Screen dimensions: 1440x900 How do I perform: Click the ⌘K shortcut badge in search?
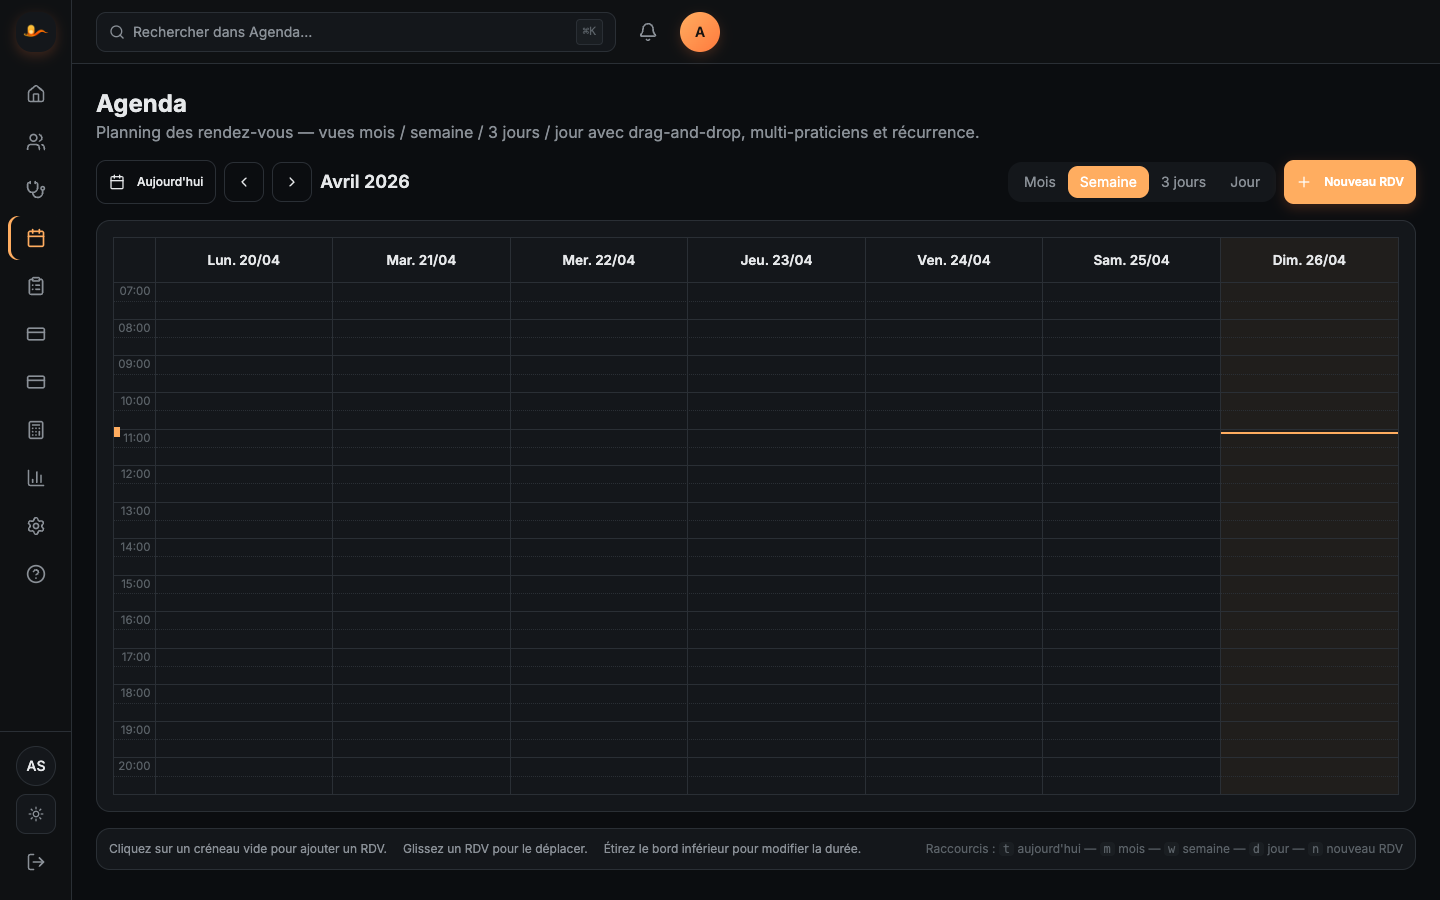(589, 32)
